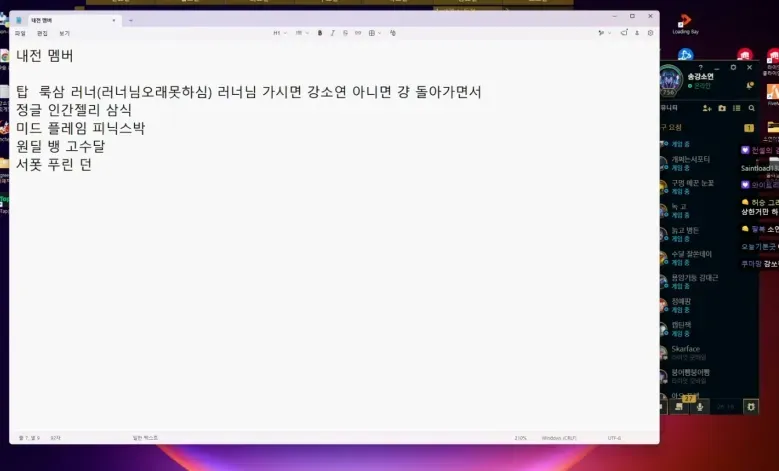Open the list style dropdown
779x471 pixels.
point(302,33)
